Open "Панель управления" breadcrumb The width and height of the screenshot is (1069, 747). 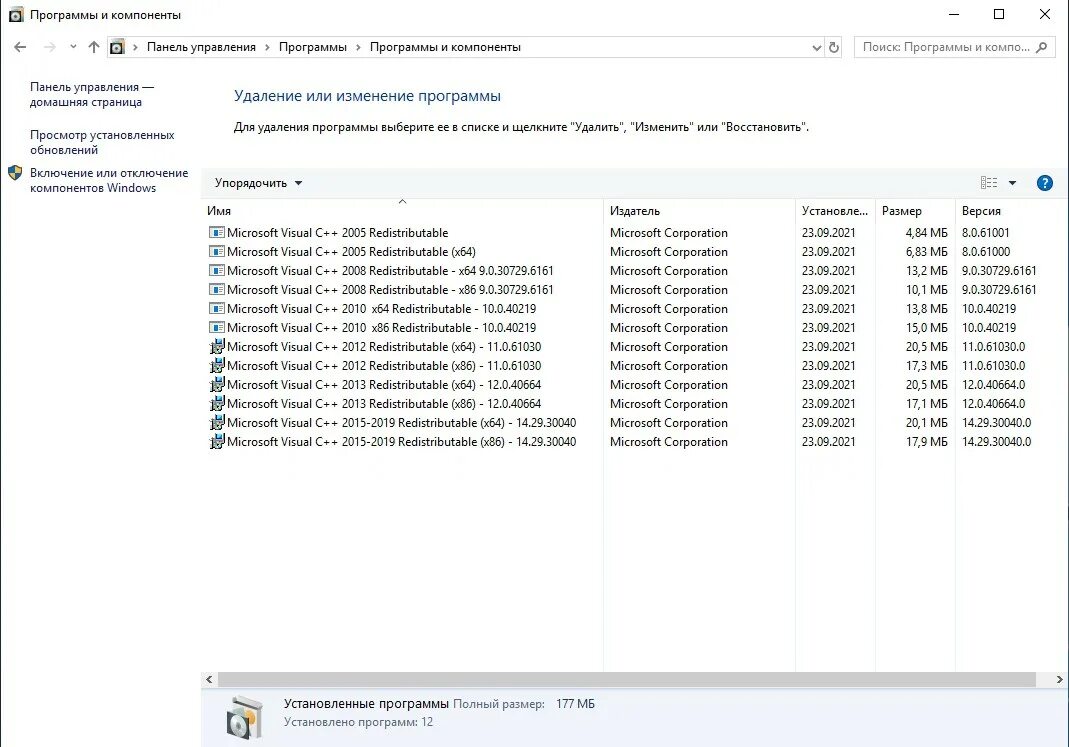(x=201, y=47)
